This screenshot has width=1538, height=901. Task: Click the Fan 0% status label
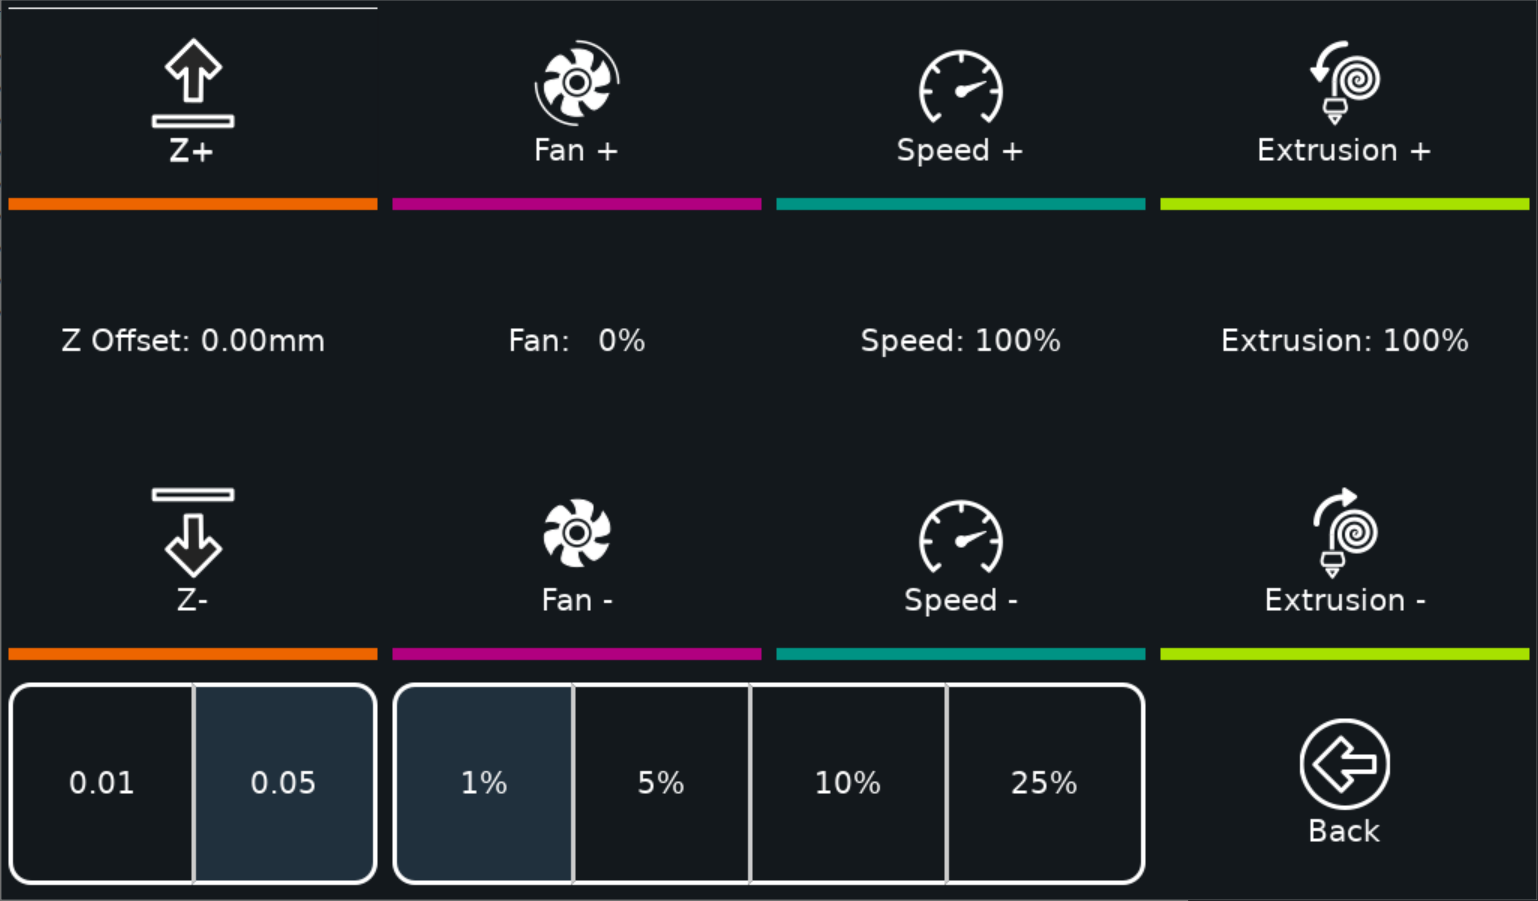pos(577,341)
